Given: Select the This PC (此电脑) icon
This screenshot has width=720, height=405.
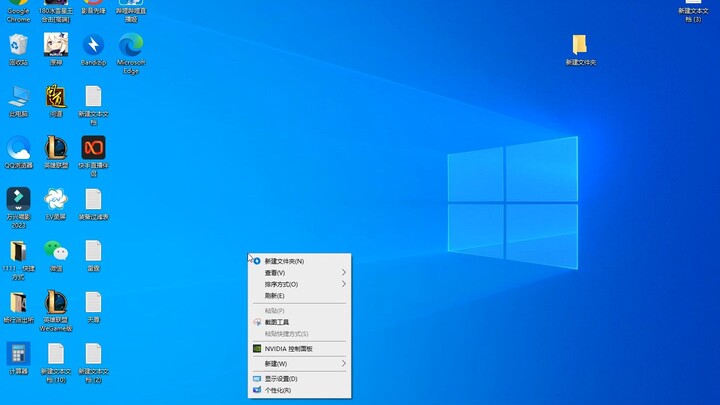Looking at the screenshot, I should click(x=18, y=101).
